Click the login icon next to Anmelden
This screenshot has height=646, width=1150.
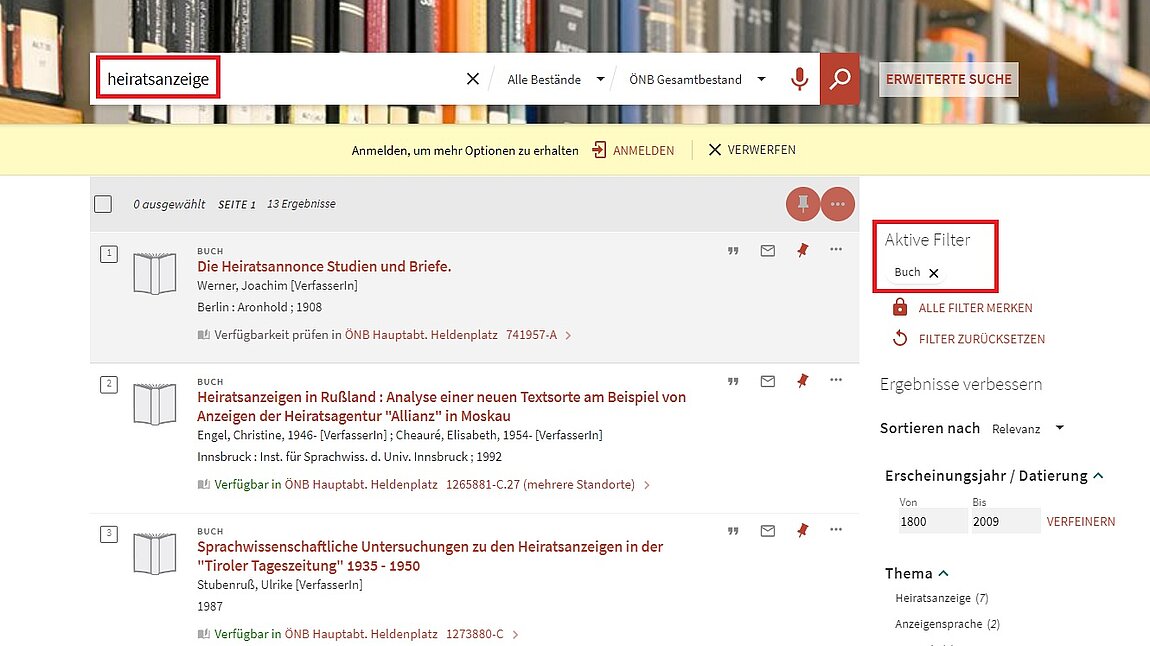pyautogui.click(x=599, y=150)
